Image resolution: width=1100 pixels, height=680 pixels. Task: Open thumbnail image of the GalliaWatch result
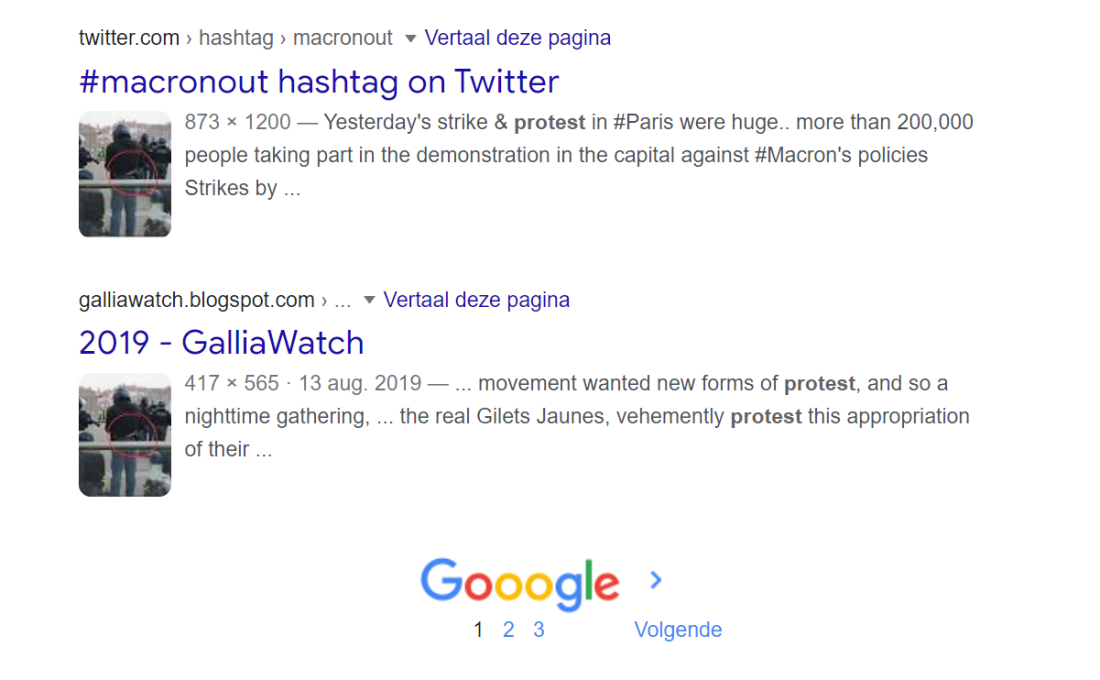[x=125, y=435]
